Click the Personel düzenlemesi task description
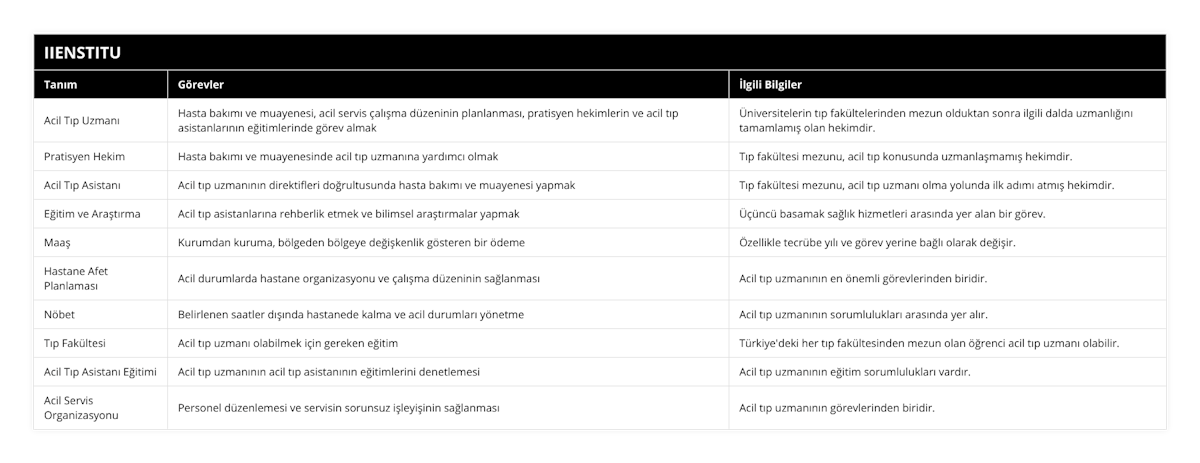Viewport: 1200px width, 463px height. pos(339,408)
